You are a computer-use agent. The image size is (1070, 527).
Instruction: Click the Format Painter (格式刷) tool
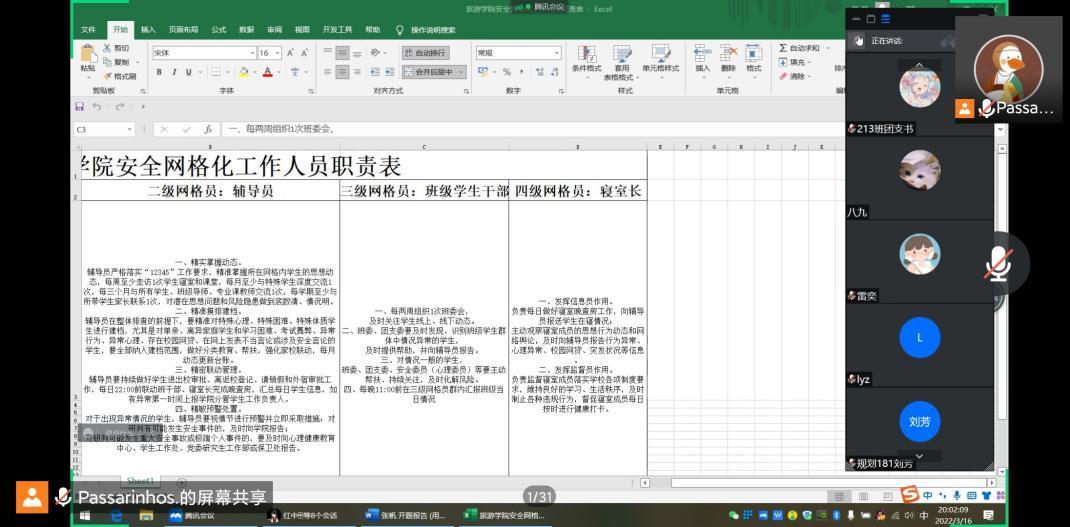point(120,76)
